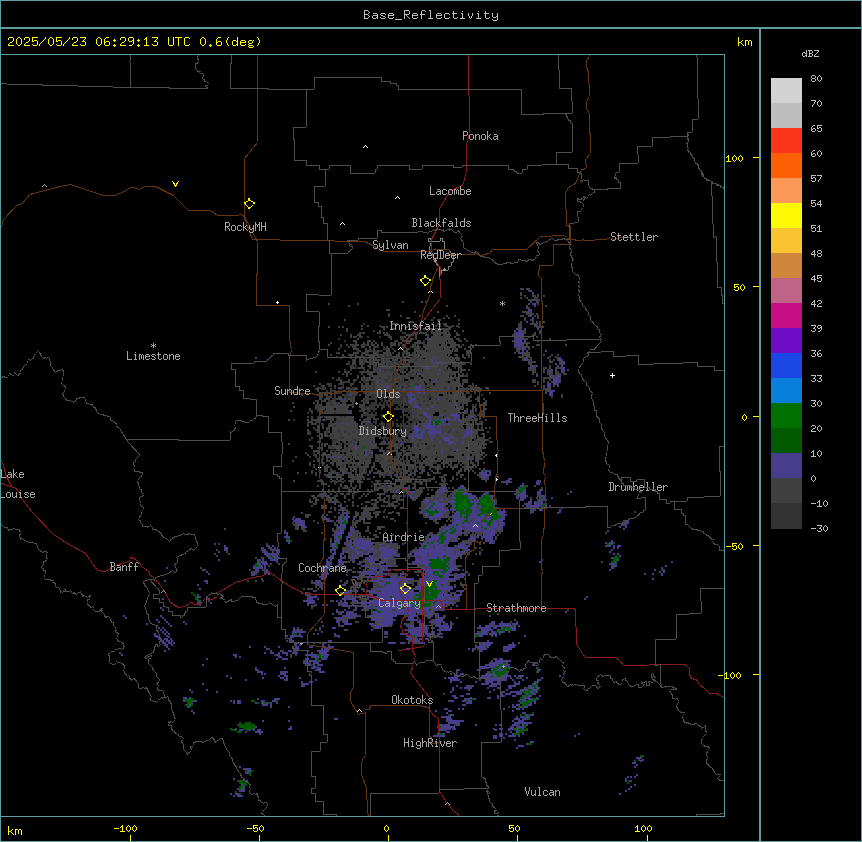862x842 pixels.
Task: Click the legend value 45
Action: pos(816,279)
